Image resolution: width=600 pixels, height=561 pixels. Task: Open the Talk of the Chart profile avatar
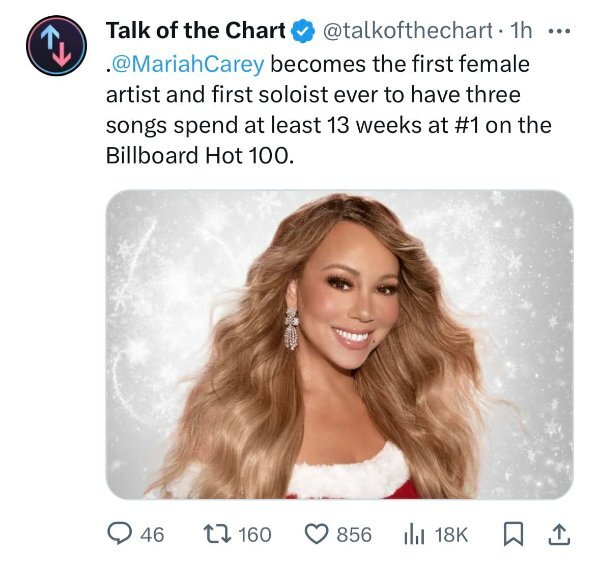click(x=56, y=46)
